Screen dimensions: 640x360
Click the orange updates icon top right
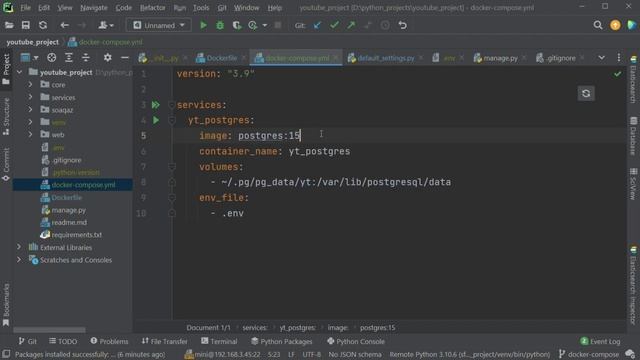coord(615,25)
